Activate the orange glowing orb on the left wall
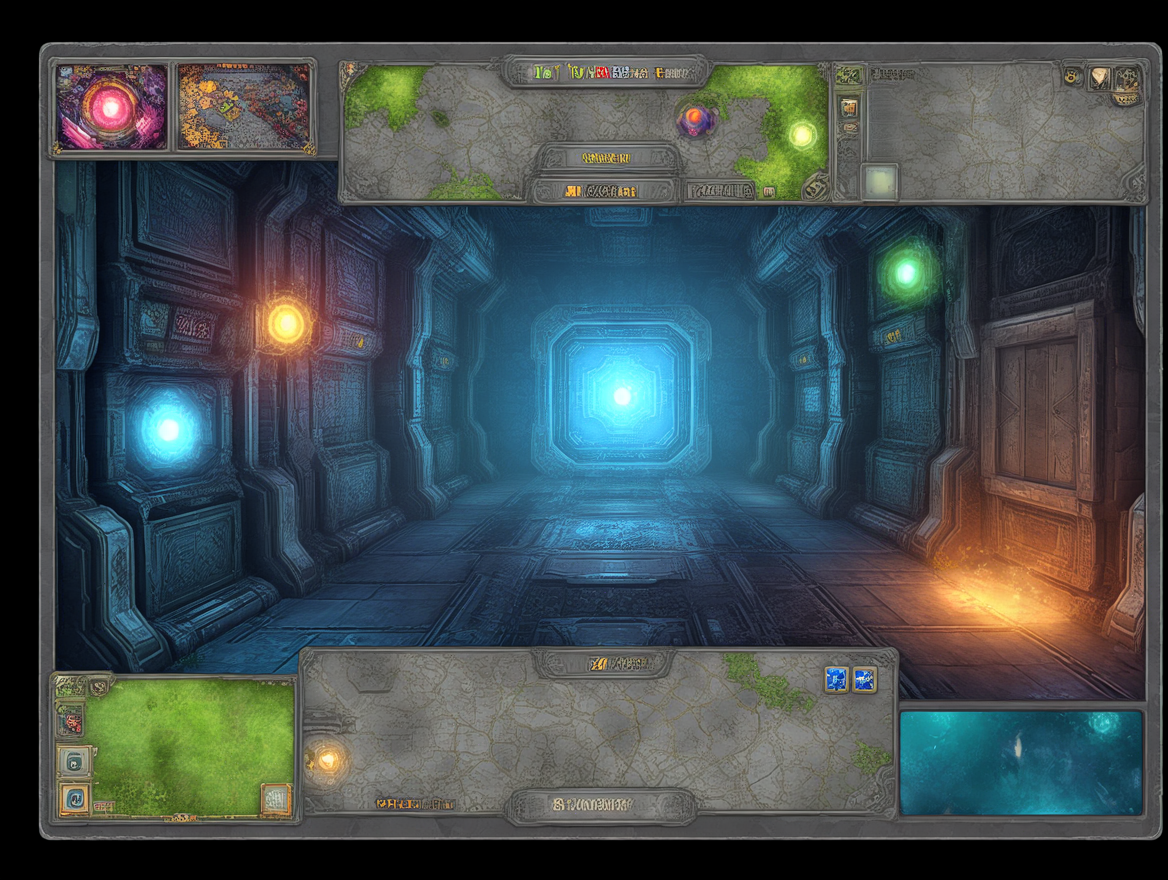The image size is (1168, 880). 285,324
